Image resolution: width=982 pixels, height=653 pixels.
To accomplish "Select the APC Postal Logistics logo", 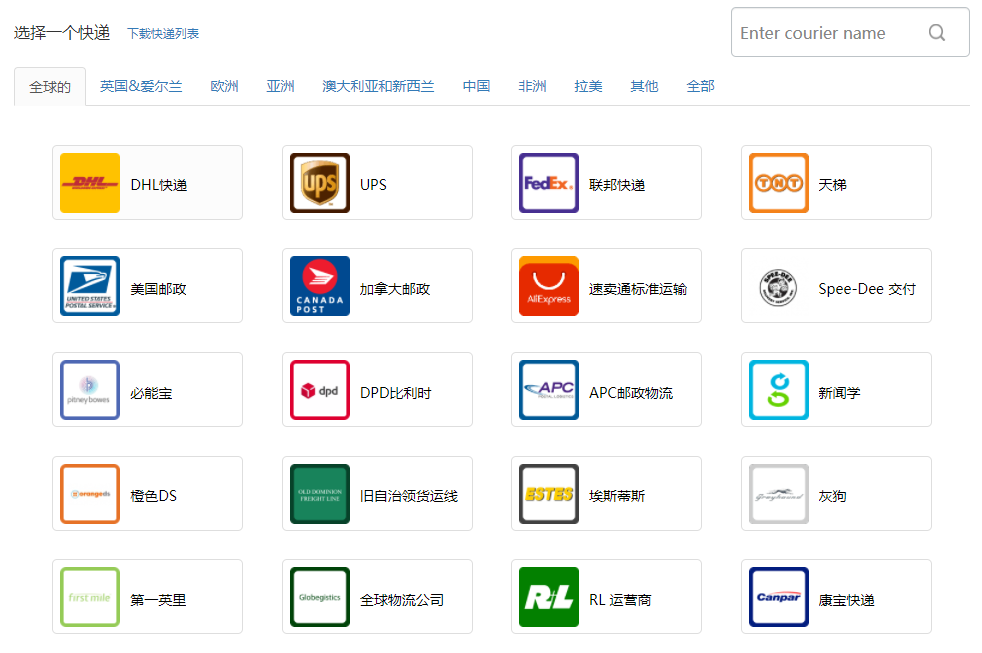I will point(549,390).
